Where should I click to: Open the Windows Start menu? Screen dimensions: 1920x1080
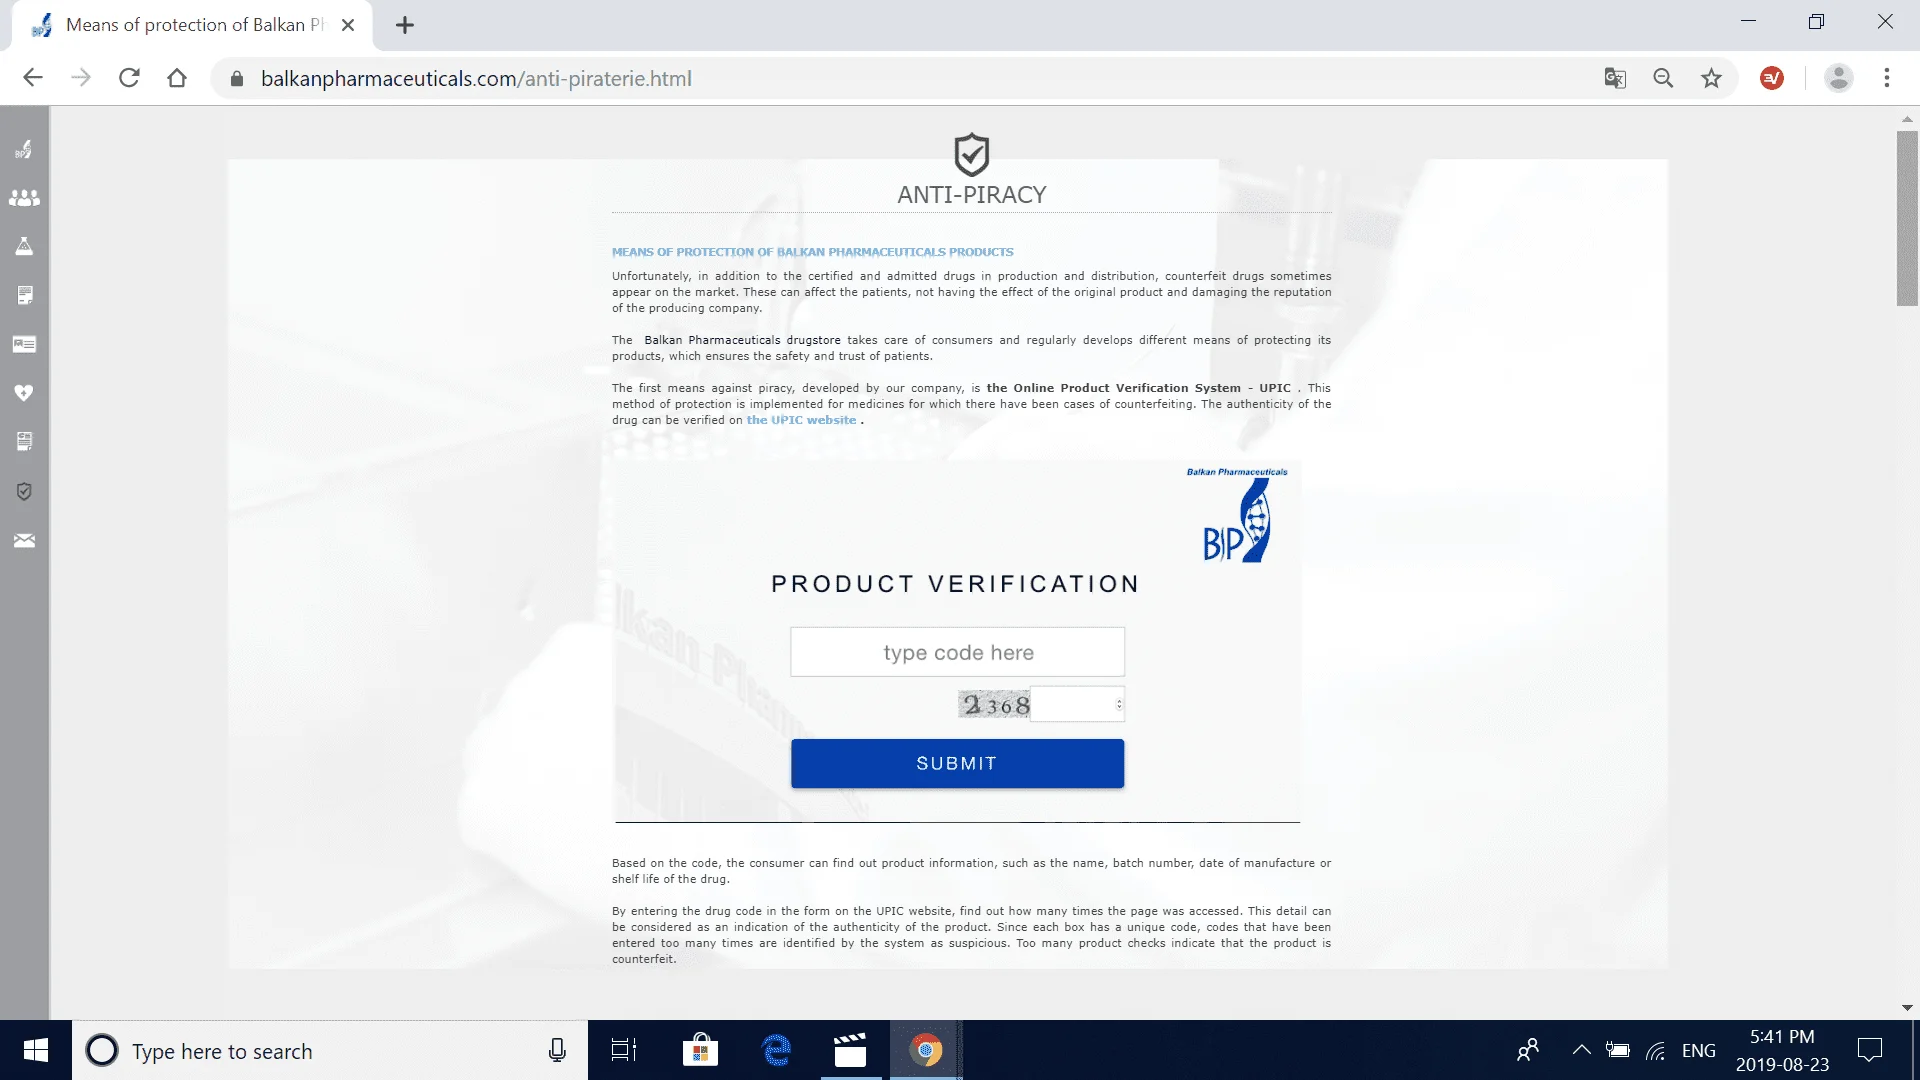(36, 1050)
